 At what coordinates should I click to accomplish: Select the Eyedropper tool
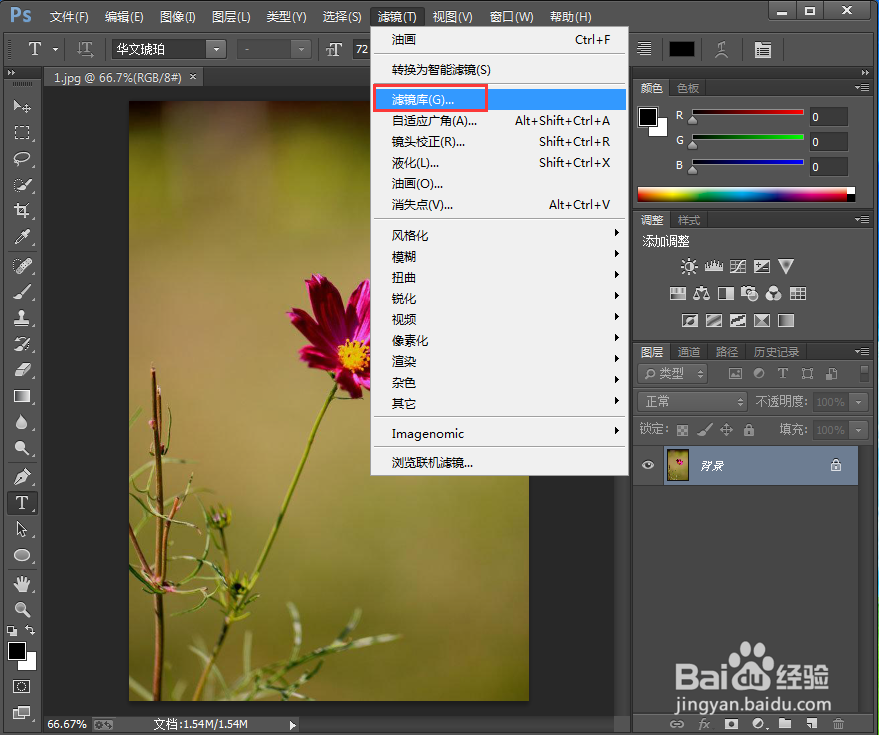22,237
